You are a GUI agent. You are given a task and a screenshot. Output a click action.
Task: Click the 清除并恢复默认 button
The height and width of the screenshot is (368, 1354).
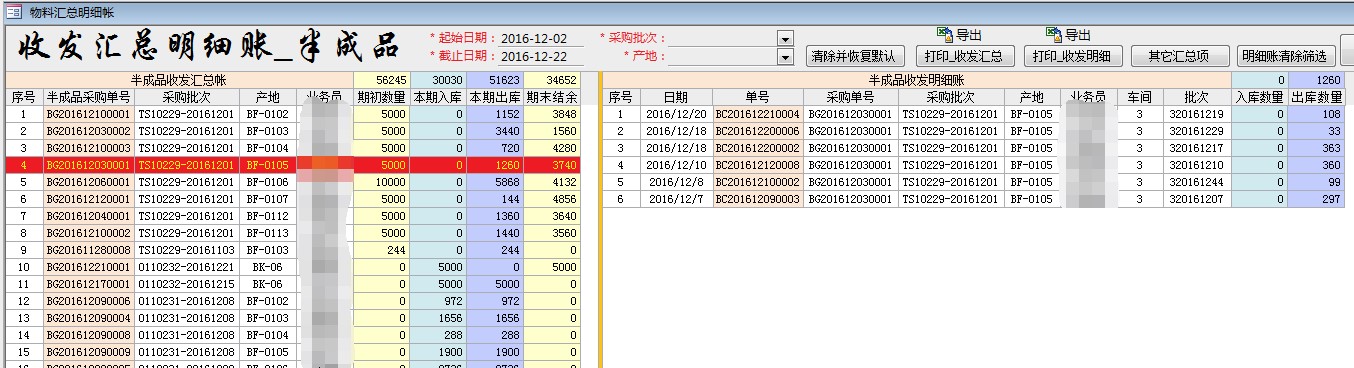tap(855, 56)
